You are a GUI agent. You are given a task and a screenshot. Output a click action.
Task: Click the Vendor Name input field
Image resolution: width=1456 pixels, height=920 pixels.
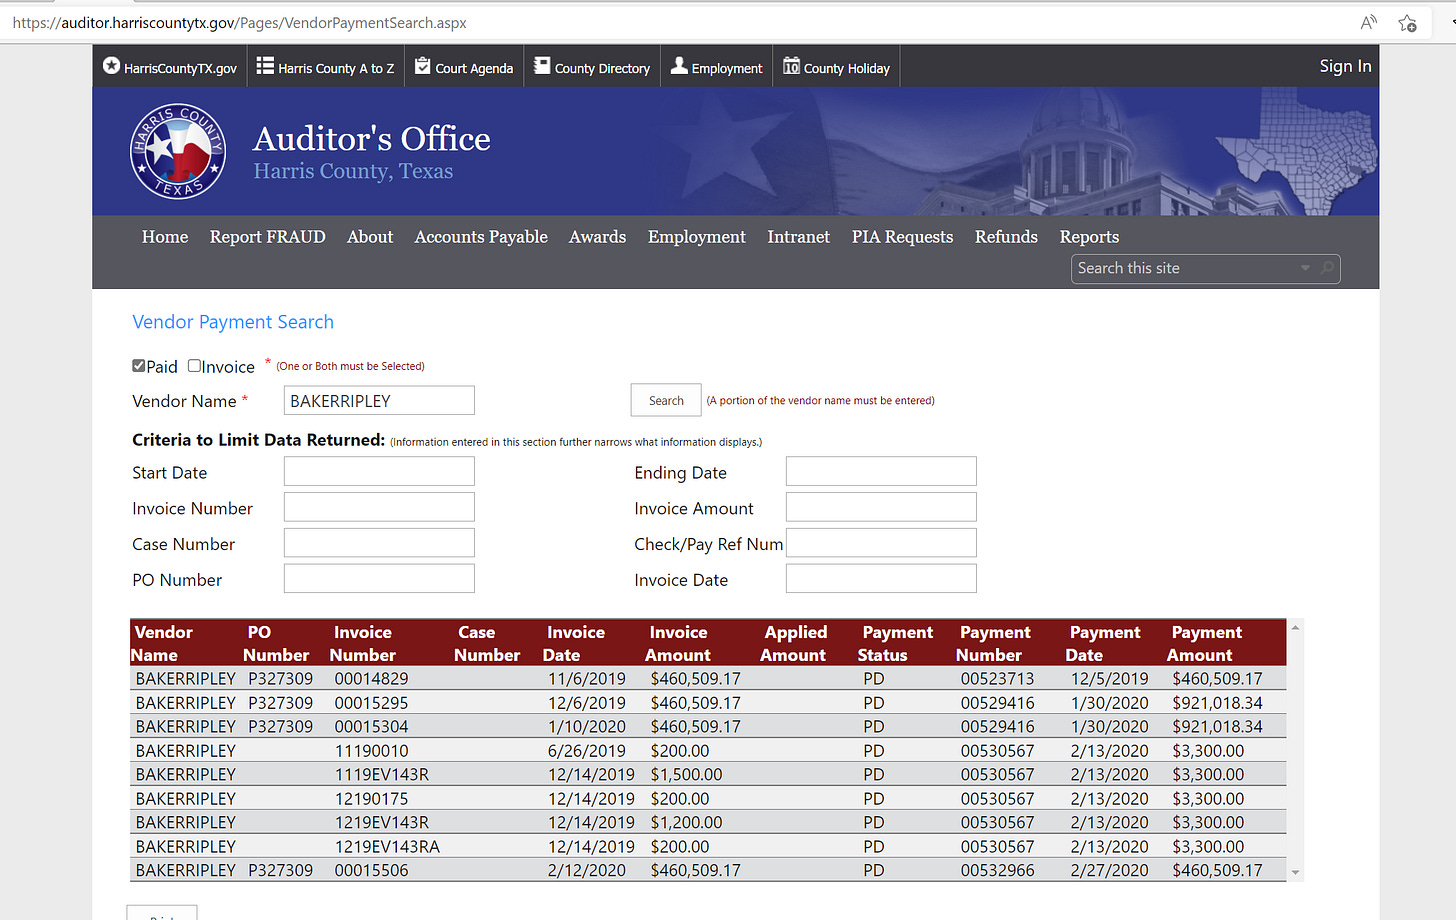(379, 401)
